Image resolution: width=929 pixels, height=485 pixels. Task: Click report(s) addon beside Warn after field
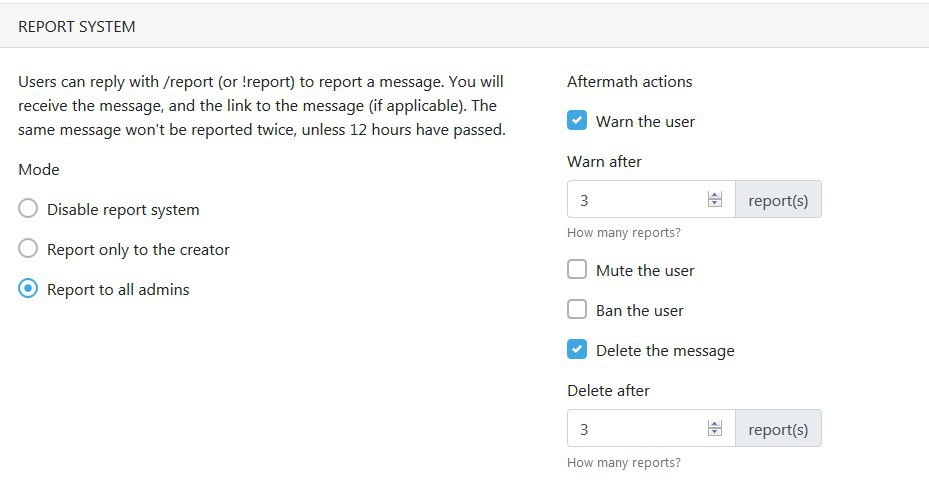tap(779, 200)
